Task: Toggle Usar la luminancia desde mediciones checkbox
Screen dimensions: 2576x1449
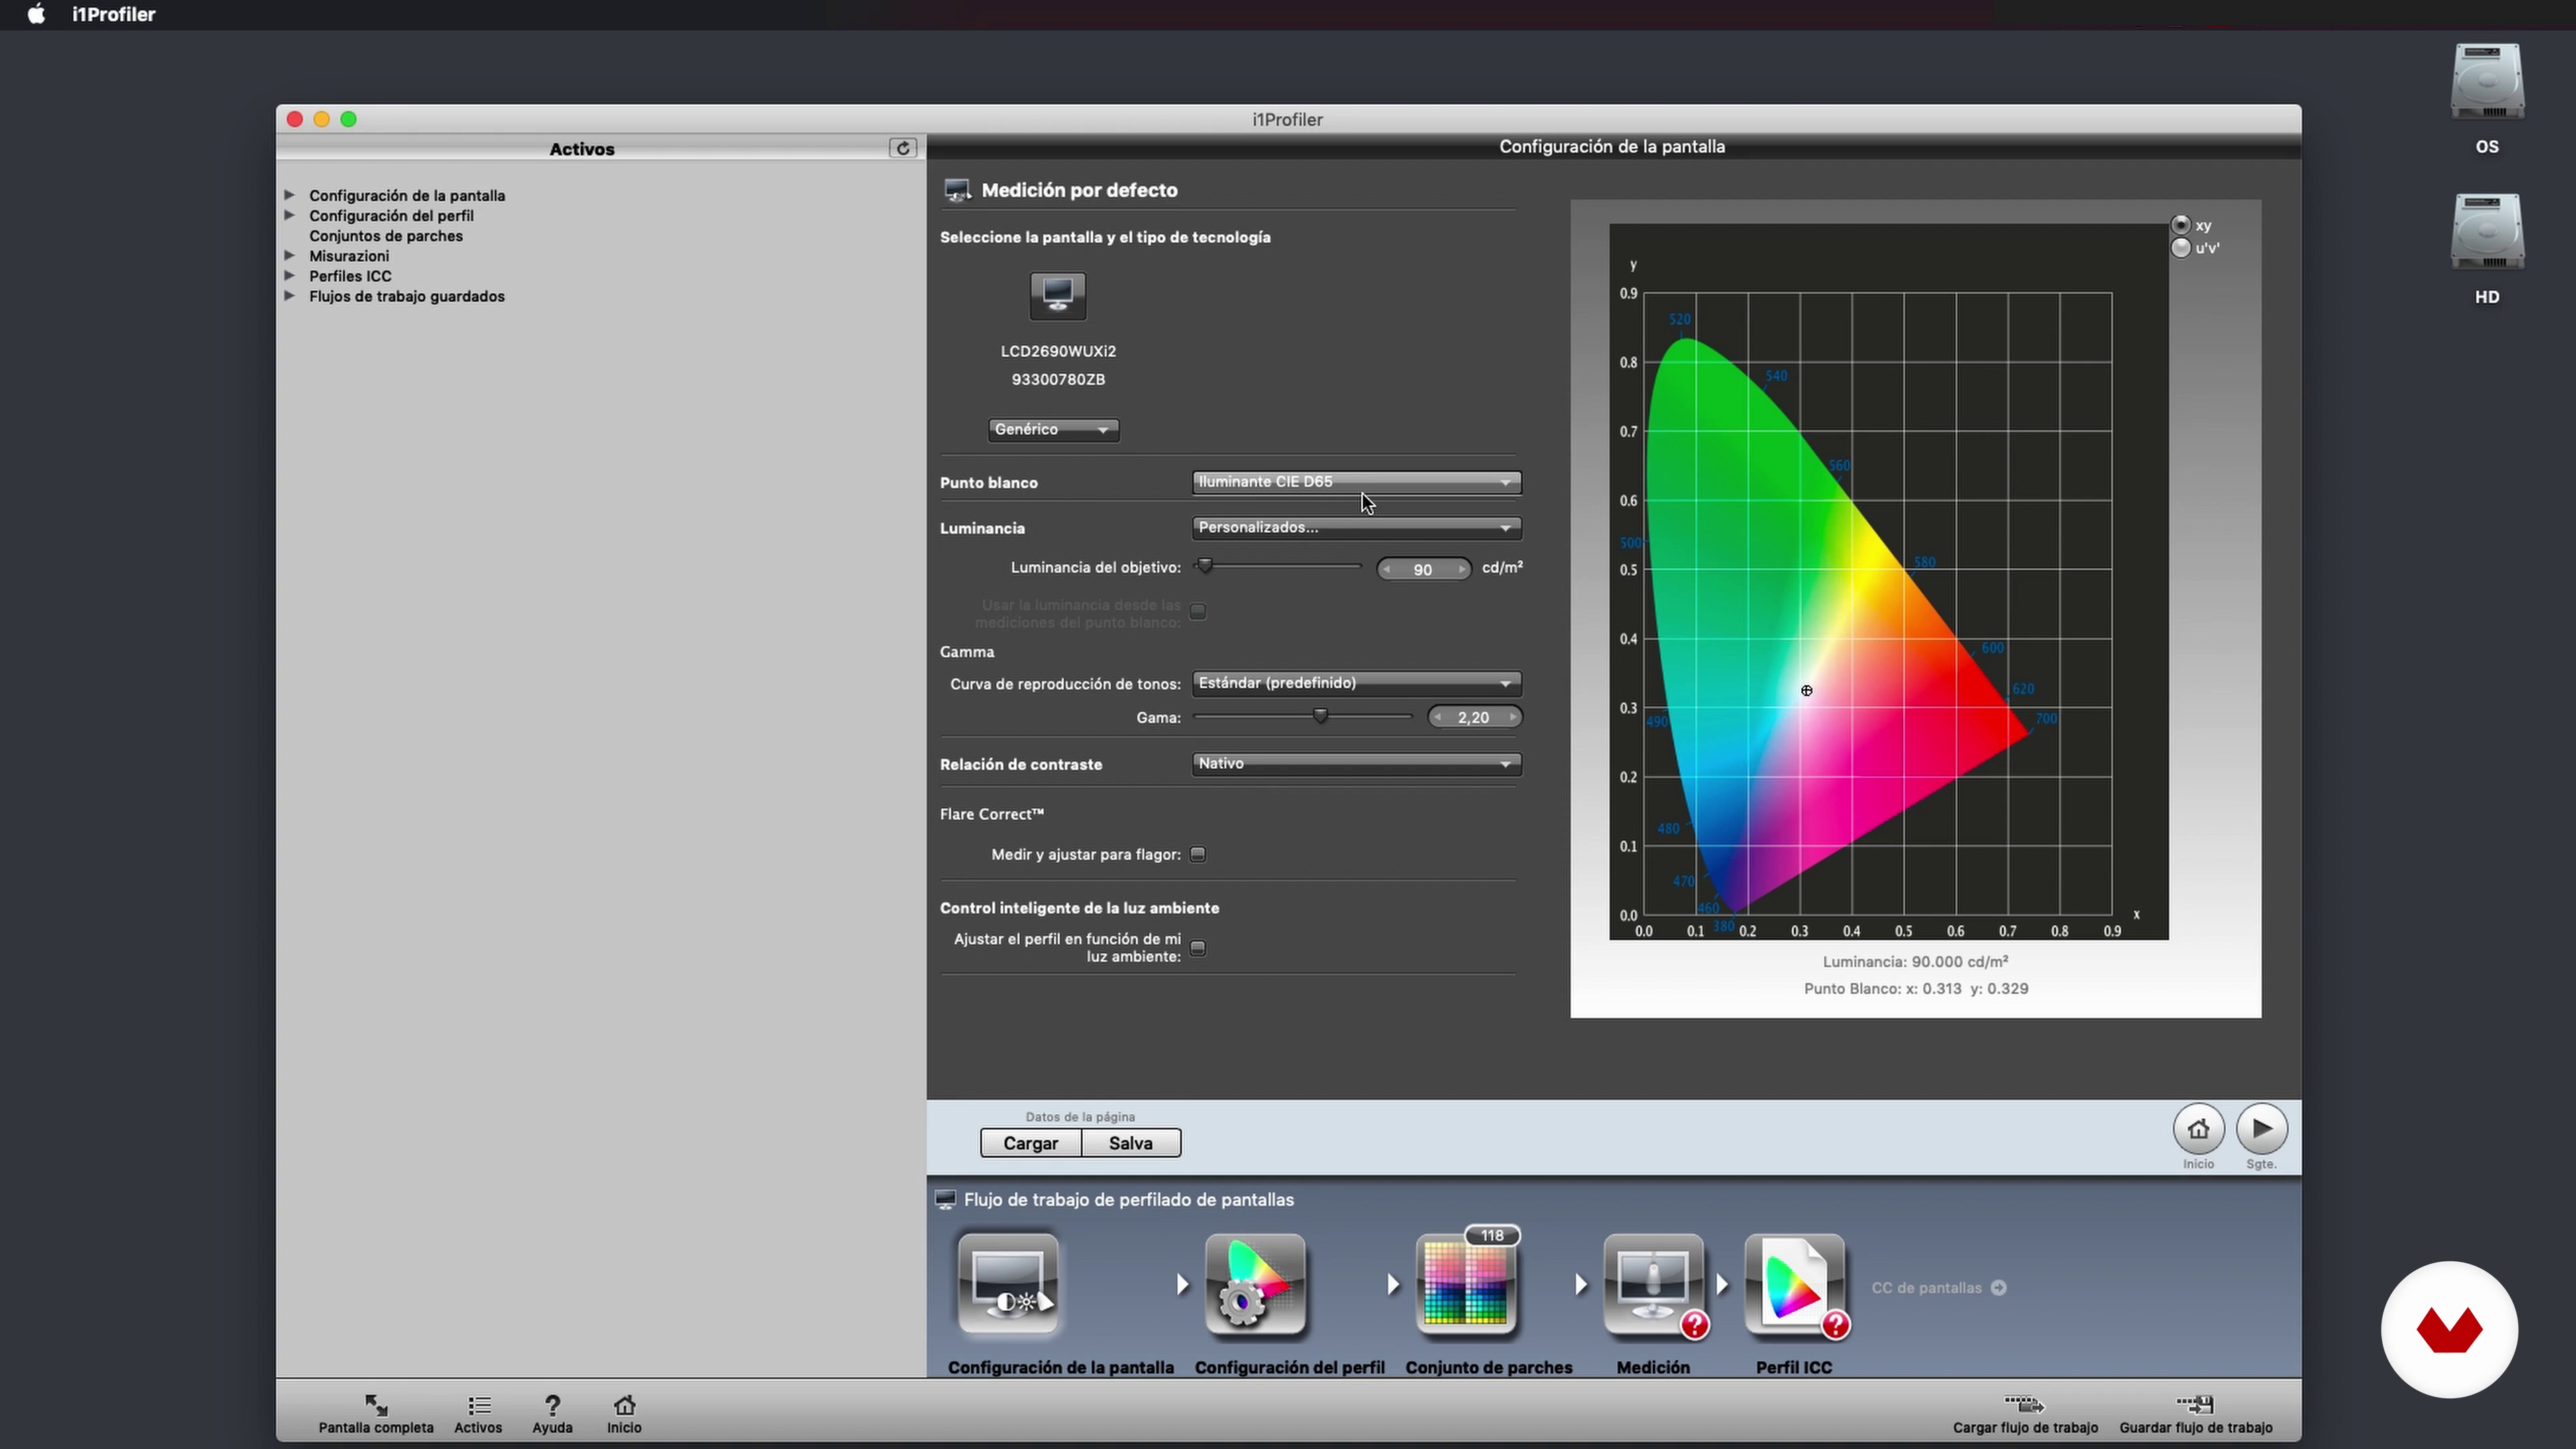Action: click(x=1198, y=612)
